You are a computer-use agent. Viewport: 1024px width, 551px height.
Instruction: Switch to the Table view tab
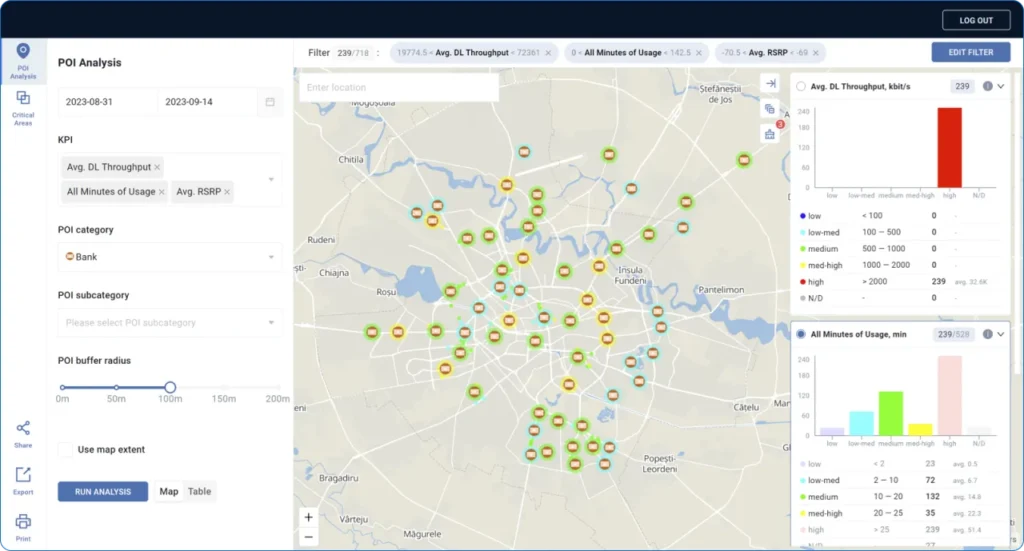tap(199, 491)
